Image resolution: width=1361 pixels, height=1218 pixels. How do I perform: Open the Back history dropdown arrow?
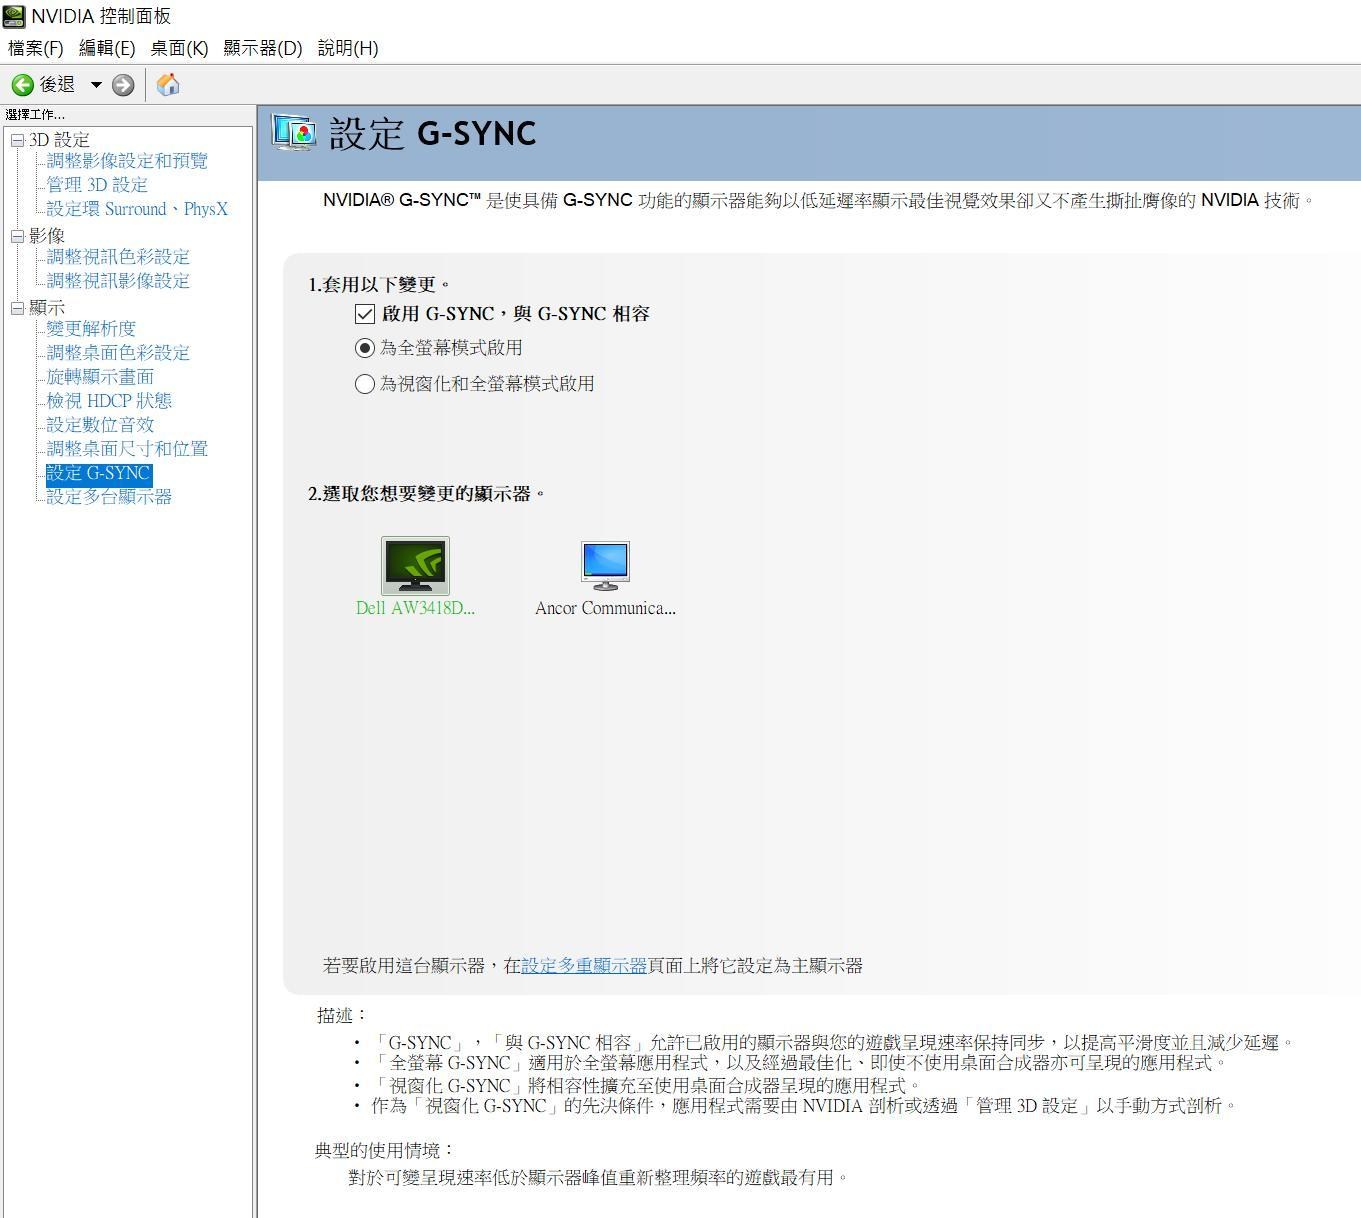[x=96, y=85]
